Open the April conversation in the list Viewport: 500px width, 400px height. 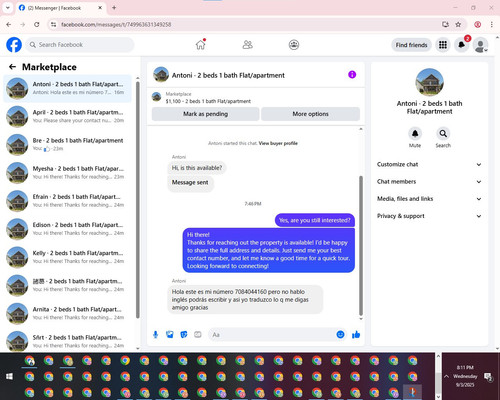pos(67,116)
